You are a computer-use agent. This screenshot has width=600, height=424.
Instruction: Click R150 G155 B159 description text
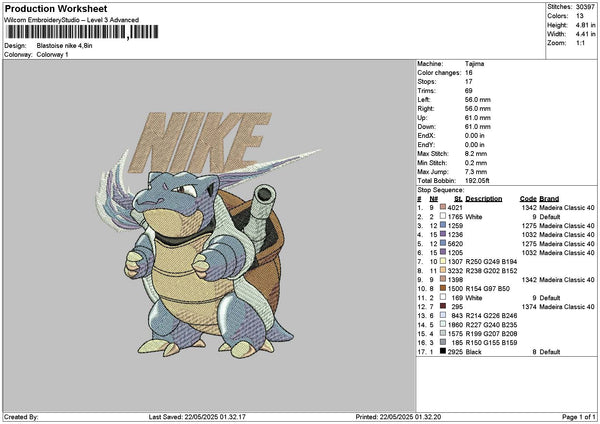pyautogui.click(x=491, y=343)
